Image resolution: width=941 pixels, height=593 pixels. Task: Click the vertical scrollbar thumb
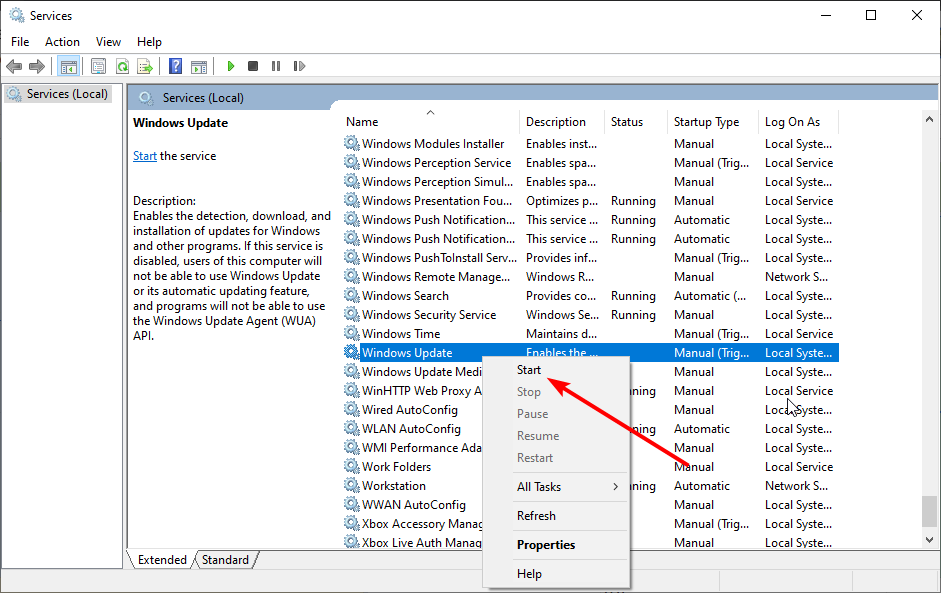[930, 511]
